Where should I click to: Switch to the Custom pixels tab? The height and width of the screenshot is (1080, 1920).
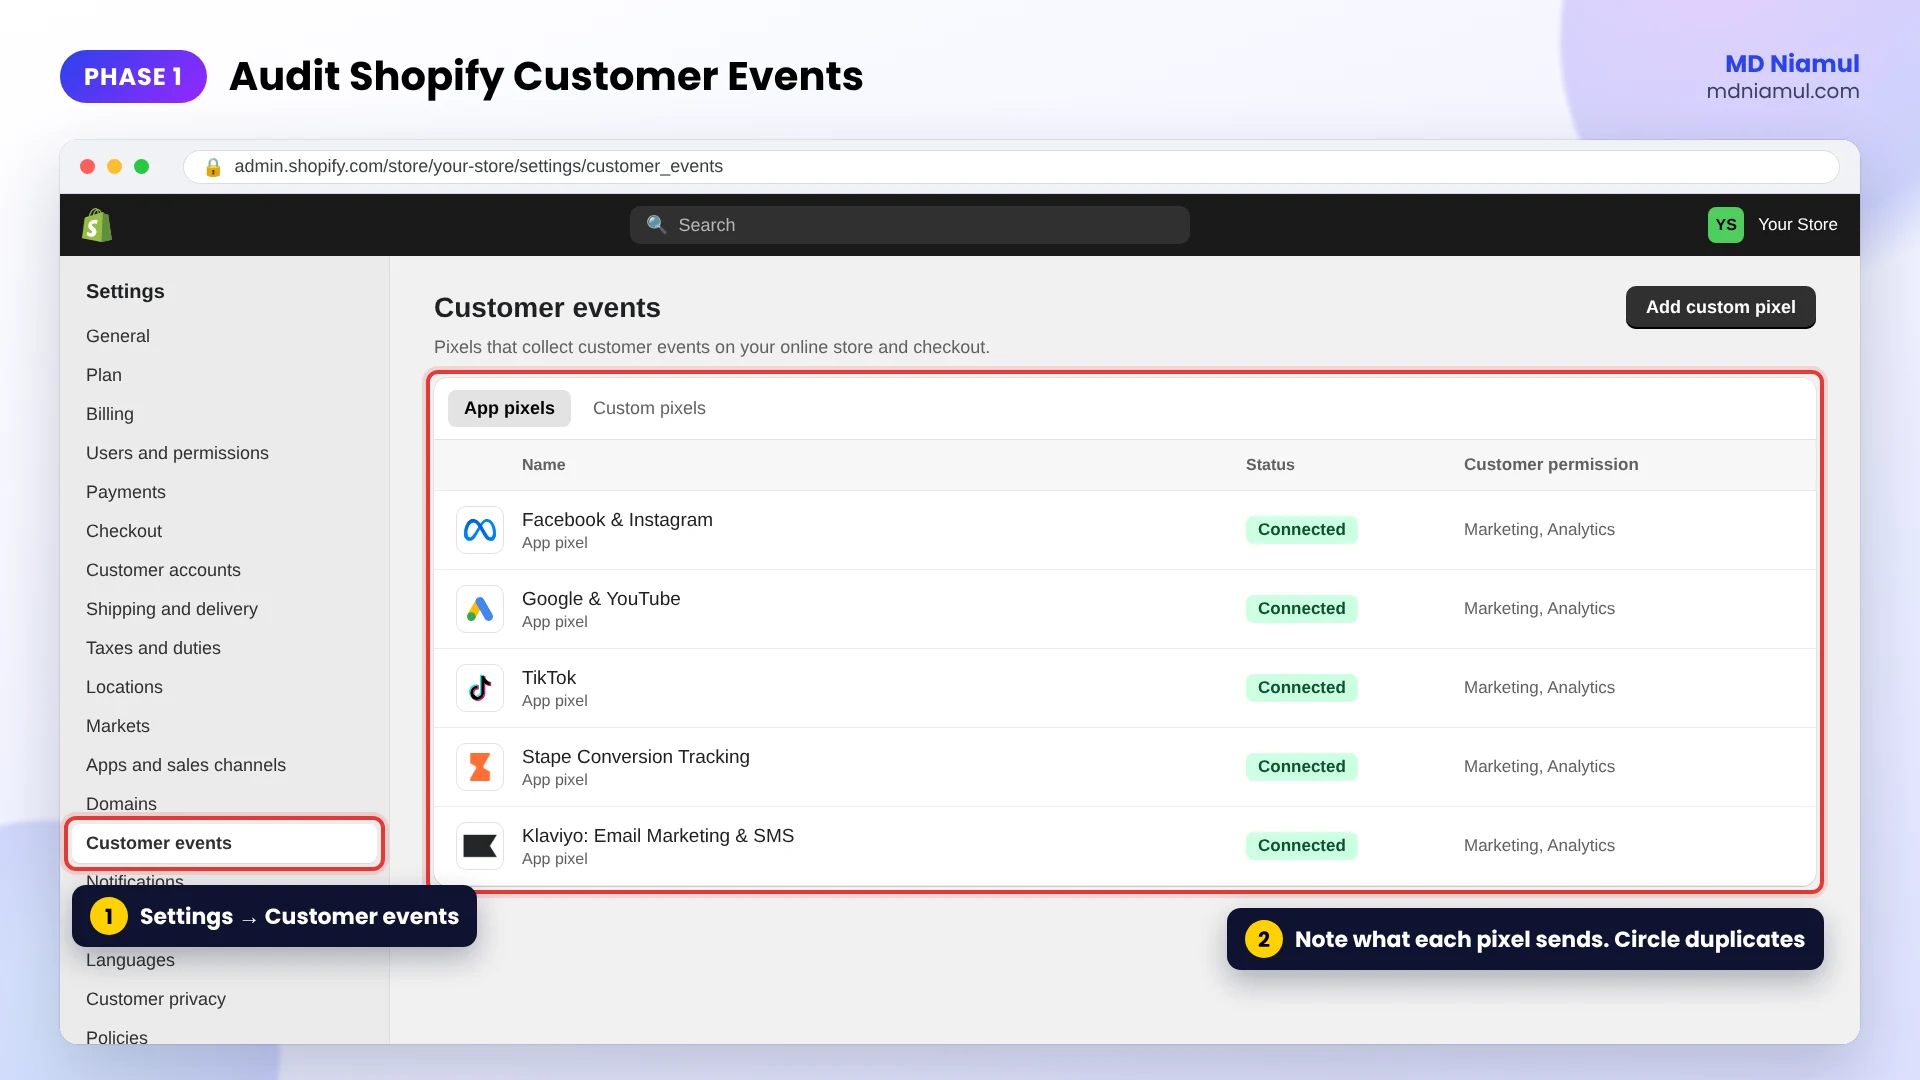649,408
